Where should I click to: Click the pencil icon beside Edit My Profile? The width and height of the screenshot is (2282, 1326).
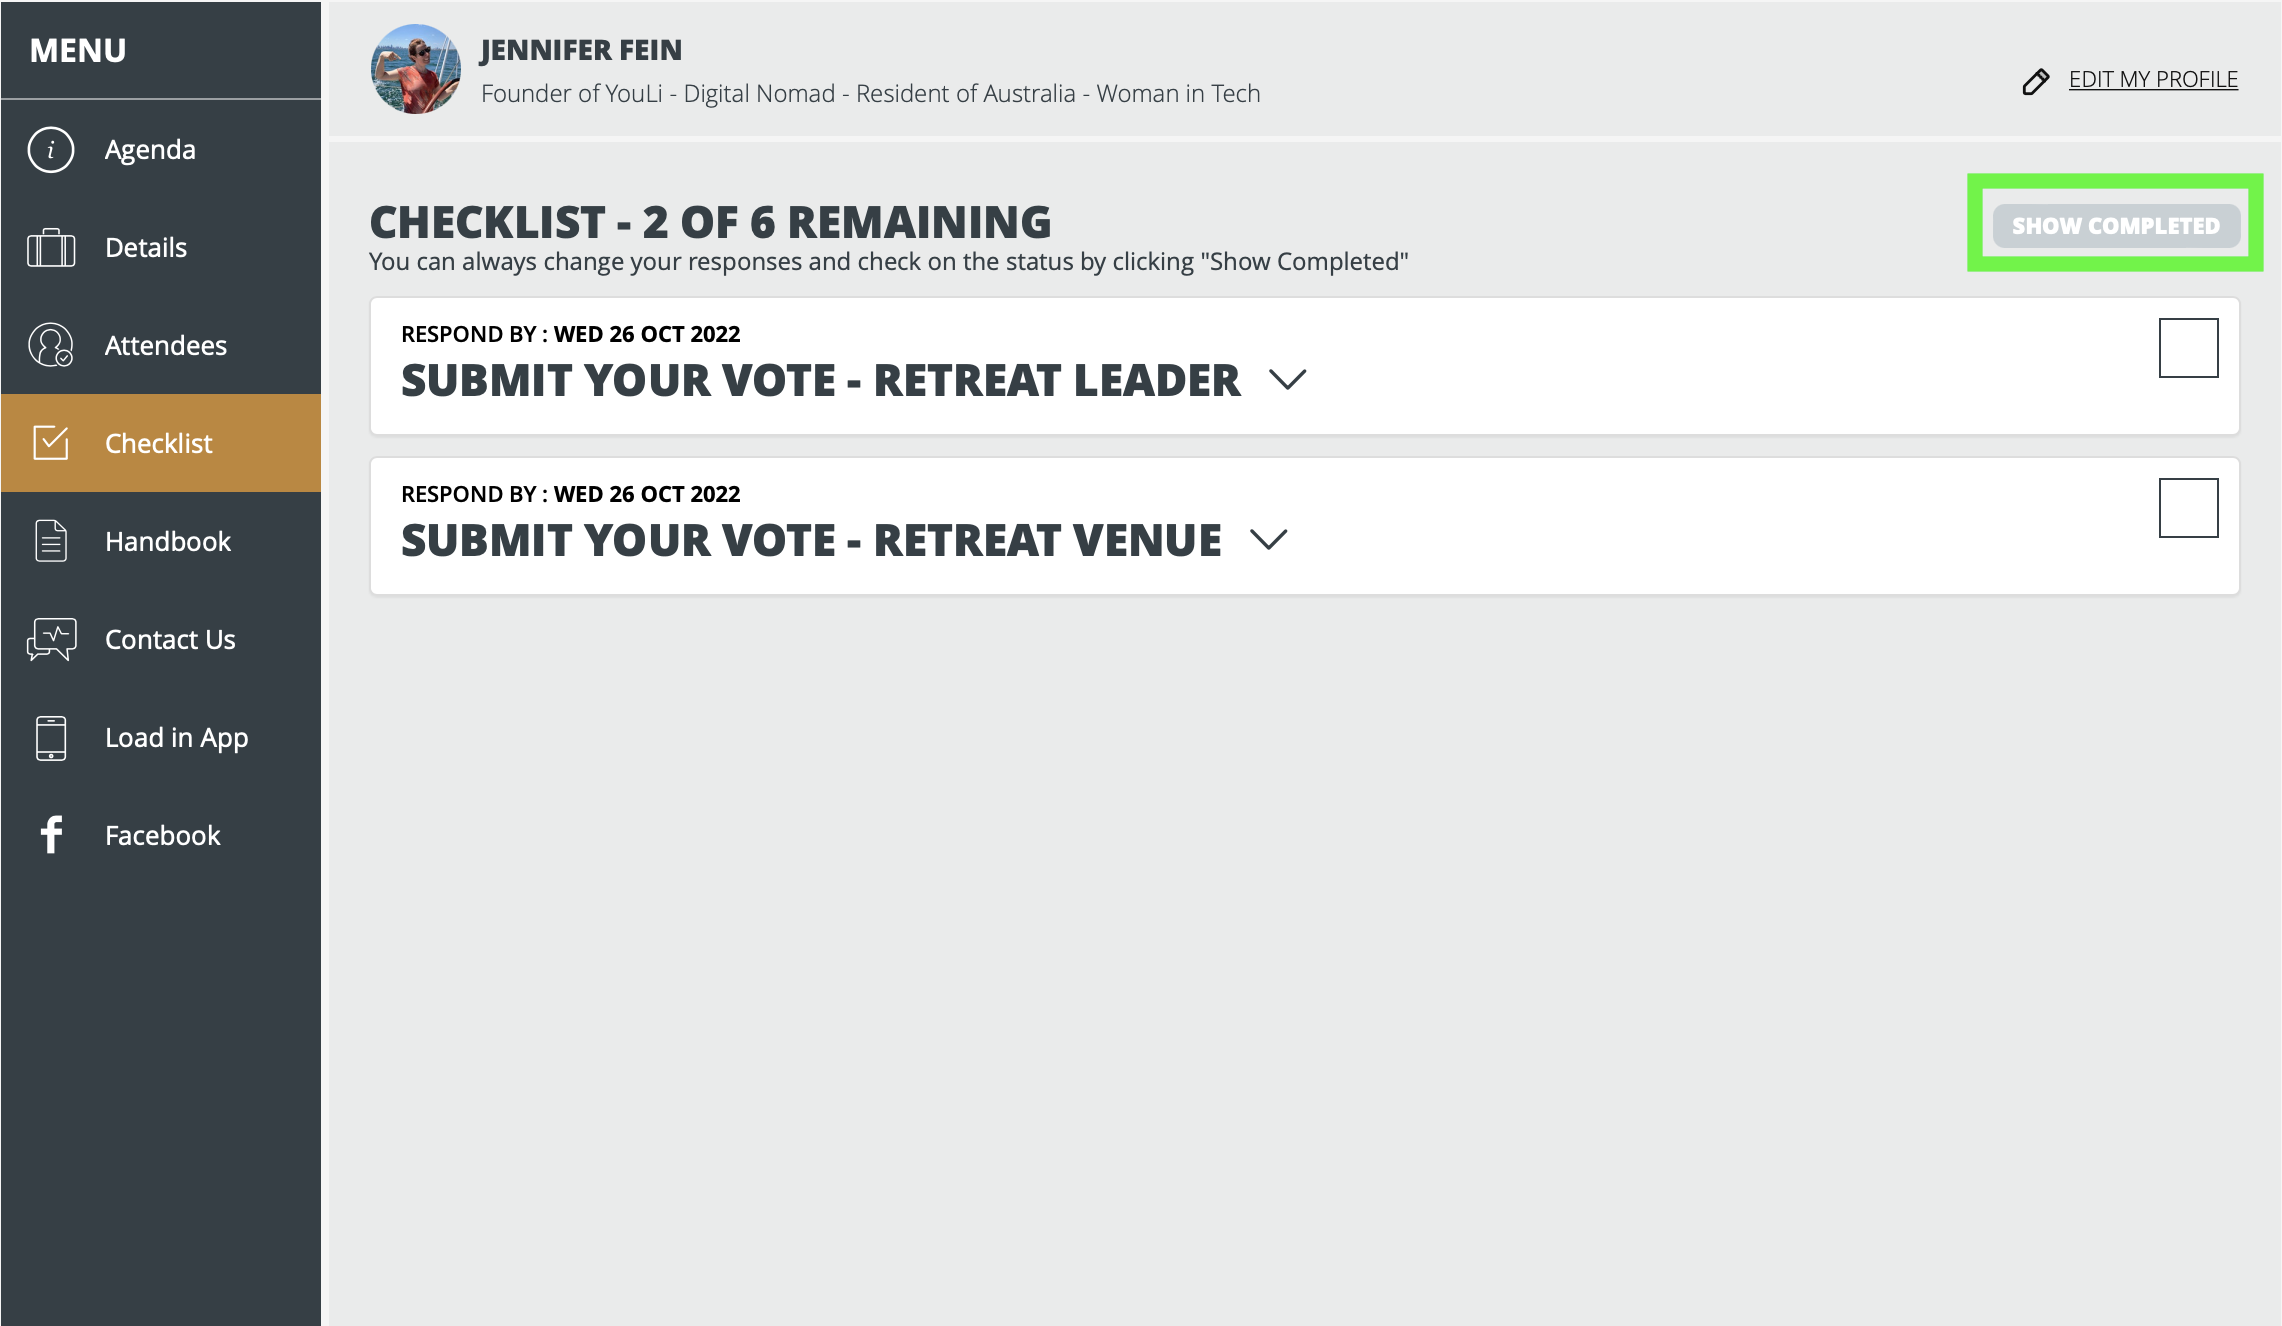coord(2035,81)
